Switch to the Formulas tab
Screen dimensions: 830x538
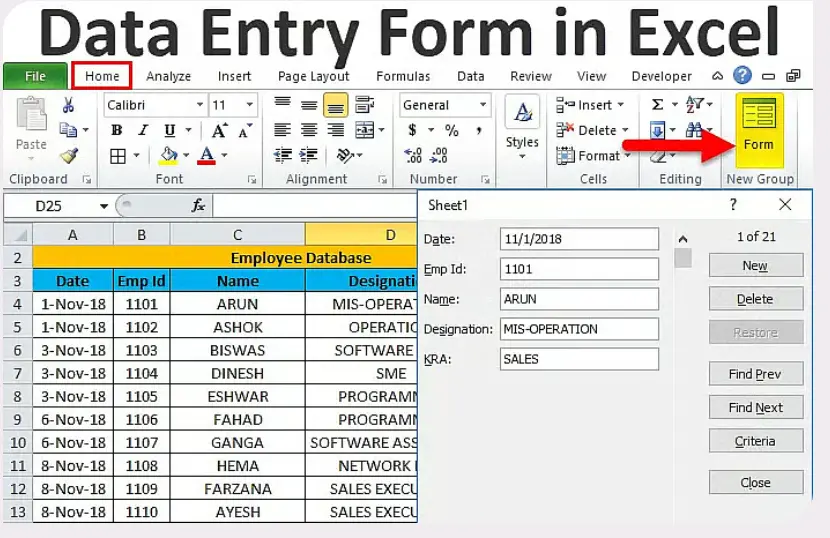click(403, 76)
